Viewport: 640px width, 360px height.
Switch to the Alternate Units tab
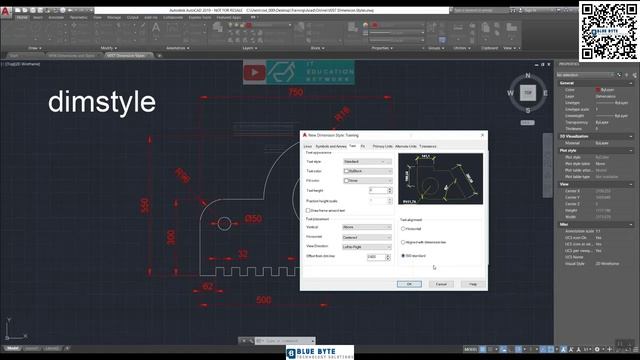(x=406, y=146)
